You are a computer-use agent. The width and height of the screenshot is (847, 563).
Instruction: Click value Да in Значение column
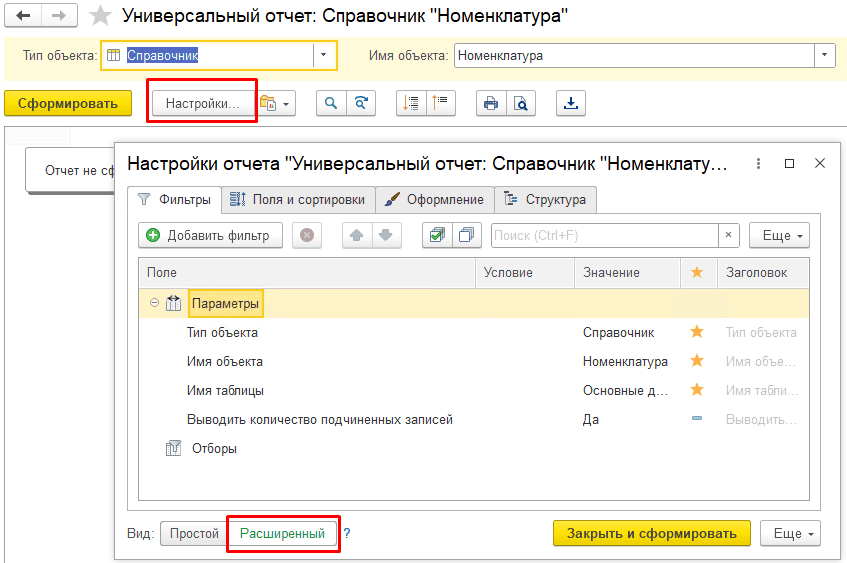coord(590,419)
